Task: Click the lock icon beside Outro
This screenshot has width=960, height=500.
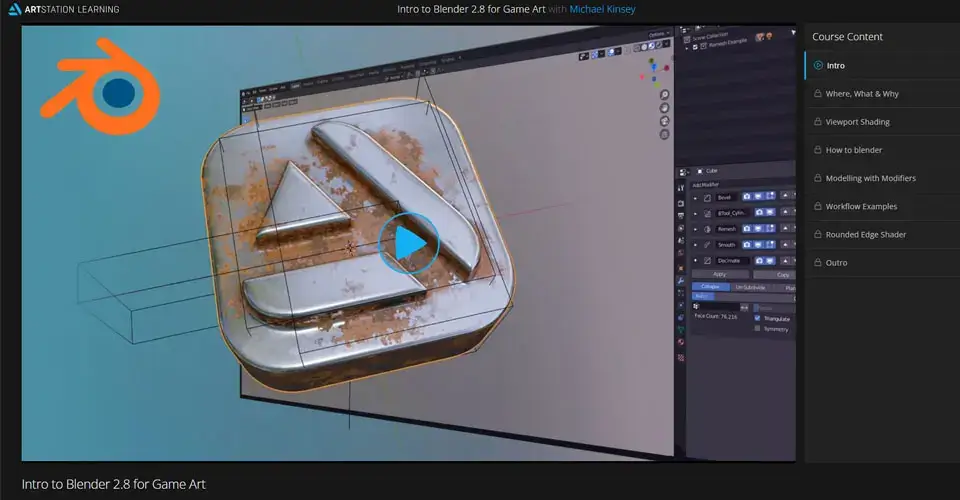Action: point(818,263)
